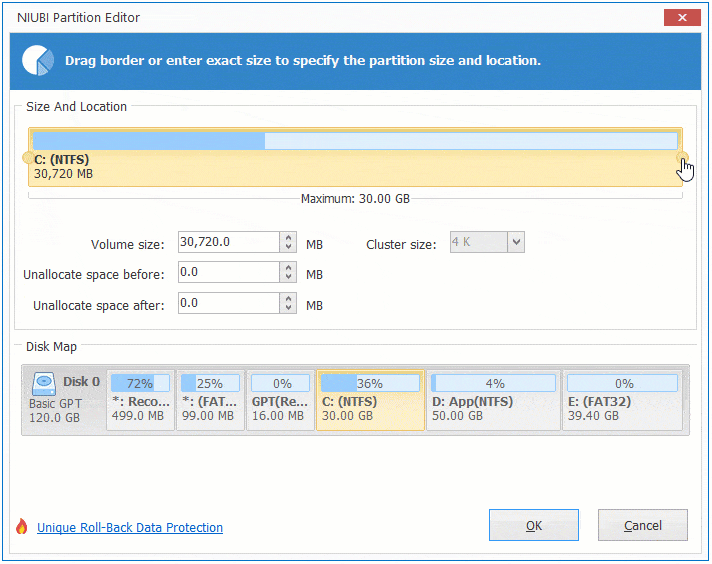
Task: Open Unique Roll-Back Data Protection link
Action: 130,528
